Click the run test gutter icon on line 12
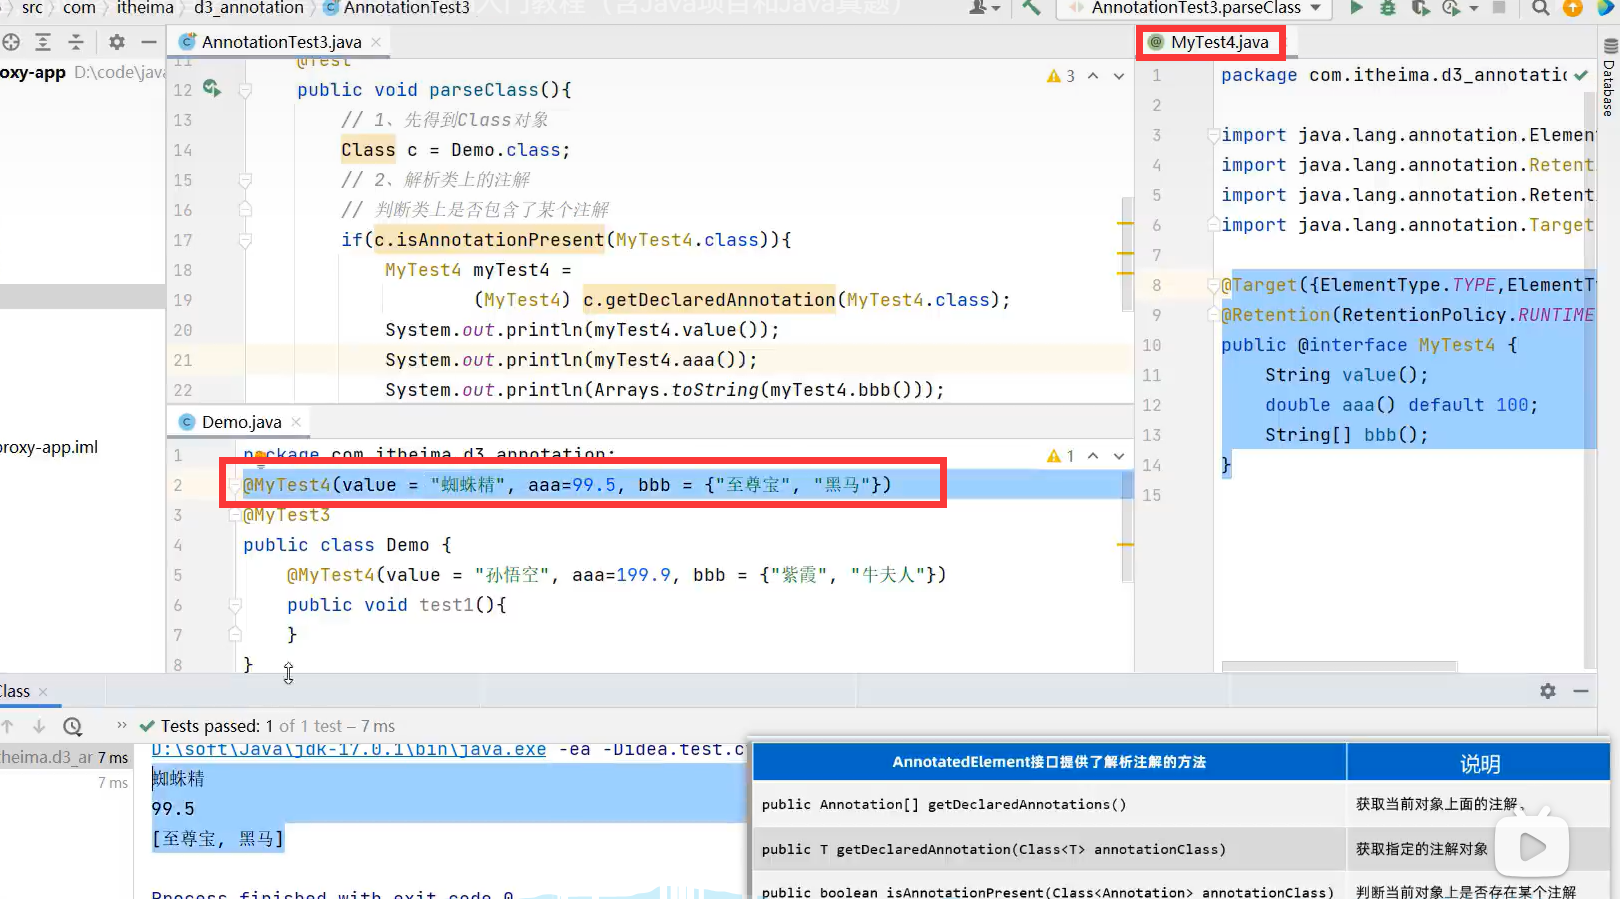The width and height of the screenshot is (1620, 899). click(211, 88)
